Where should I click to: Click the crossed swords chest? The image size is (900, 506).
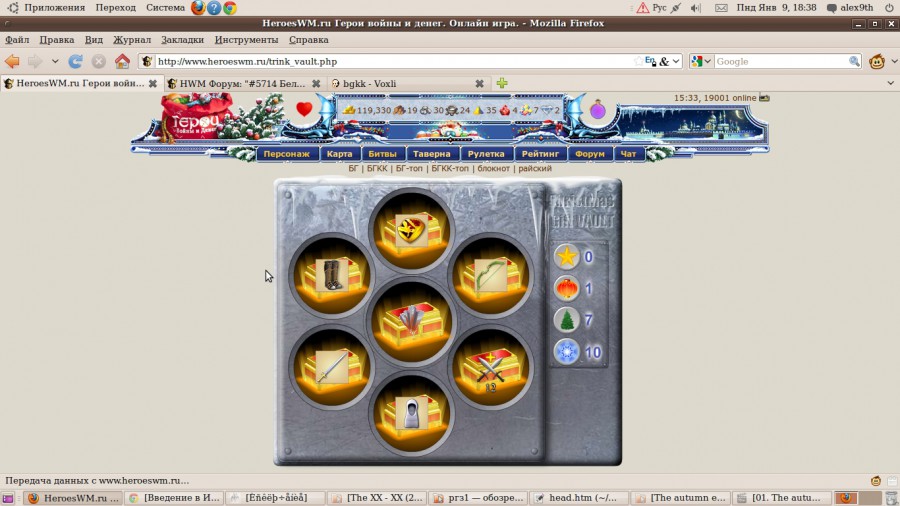tap(489, 367)
